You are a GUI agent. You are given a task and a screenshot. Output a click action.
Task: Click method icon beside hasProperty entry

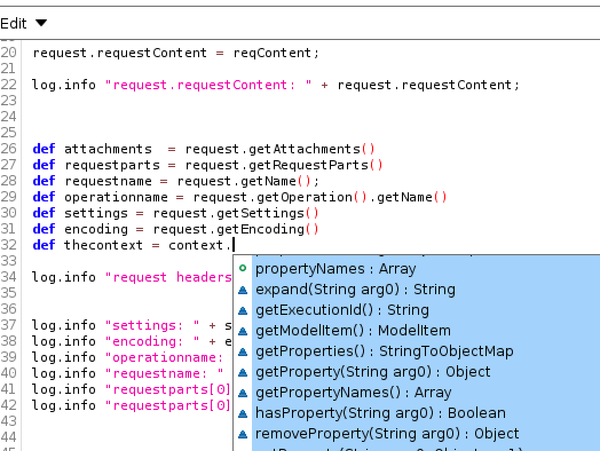coord(243,413)
